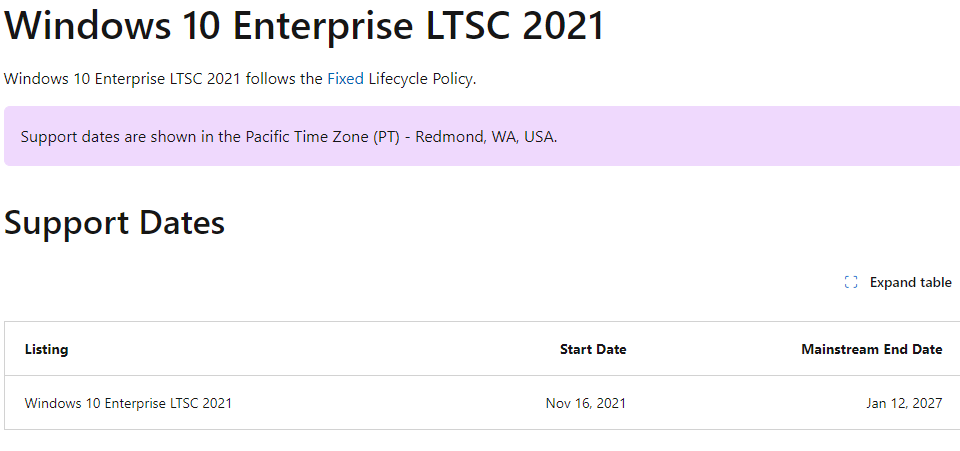Click the Expand table icon
The image size is (960, 451).
point(850,282)
